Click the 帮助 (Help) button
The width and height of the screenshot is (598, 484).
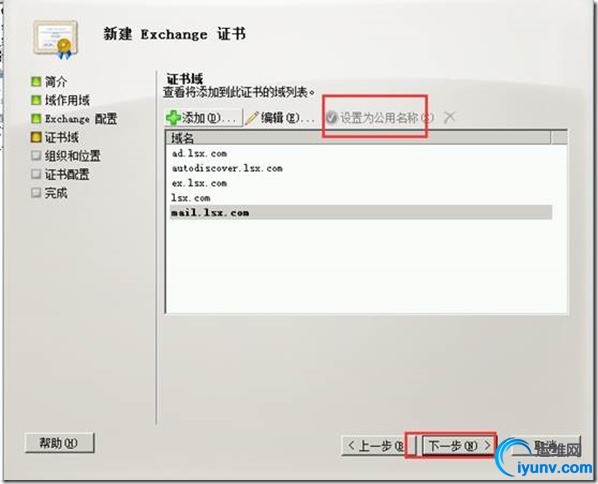tap(59, 443)
